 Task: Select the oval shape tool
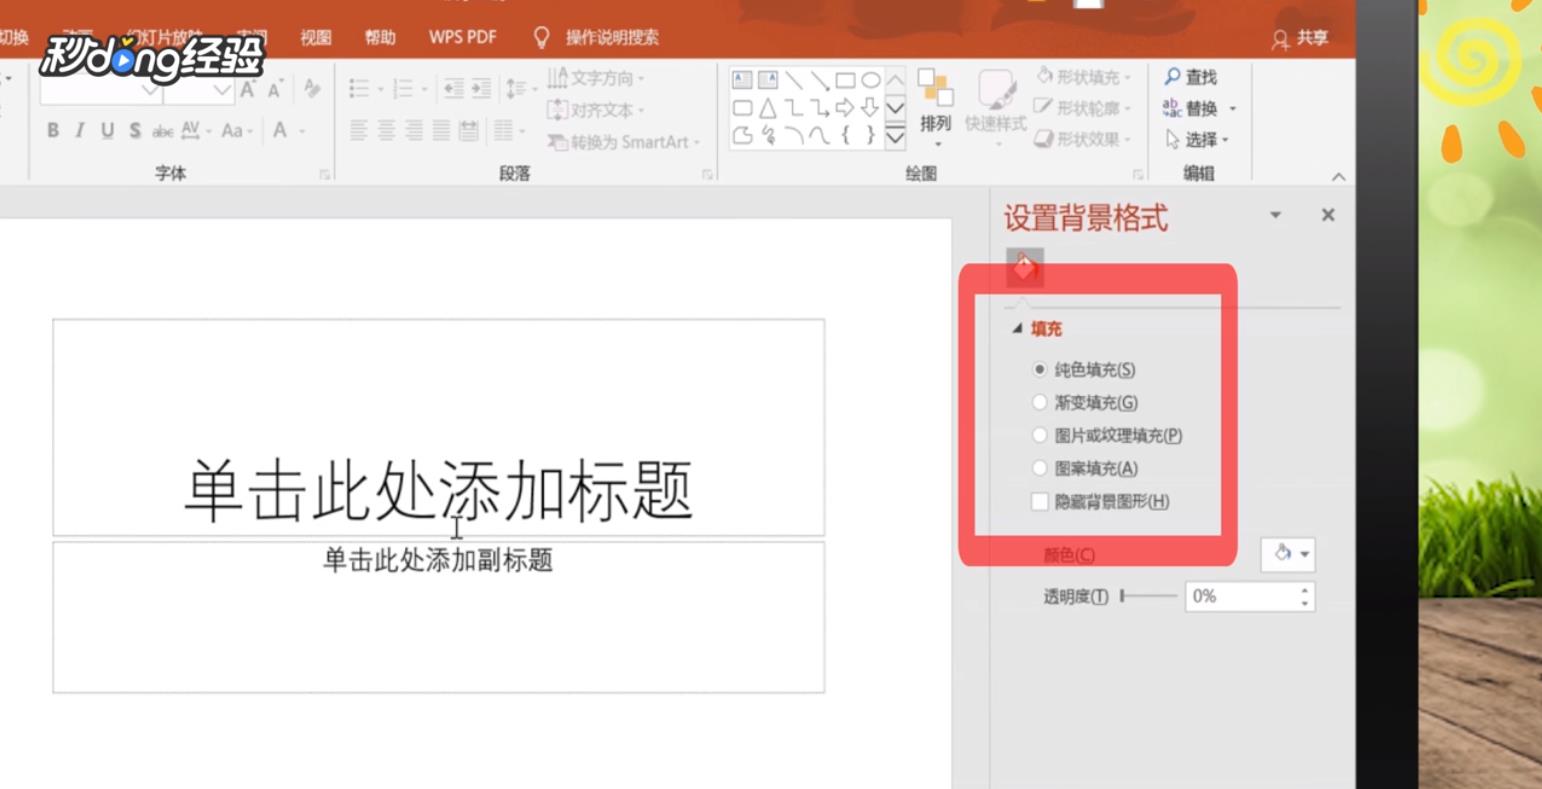873,79
